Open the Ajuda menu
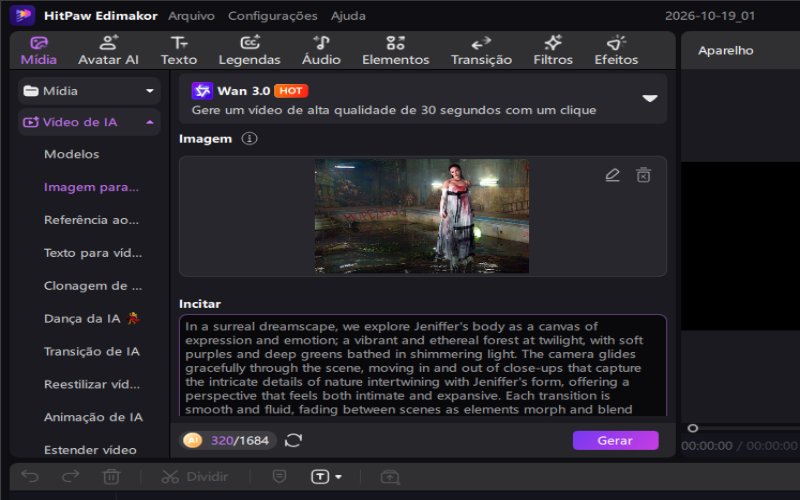 tap(348, 16)
